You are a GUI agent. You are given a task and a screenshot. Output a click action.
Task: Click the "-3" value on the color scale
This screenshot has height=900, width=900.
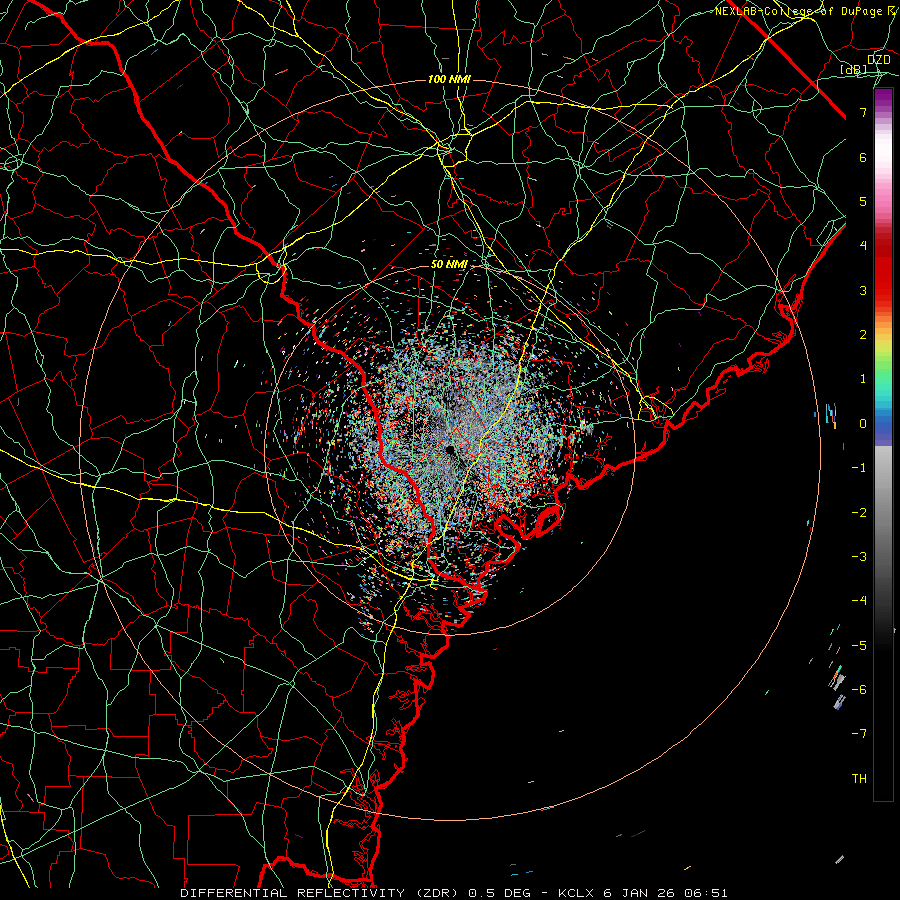coord(859,557)
